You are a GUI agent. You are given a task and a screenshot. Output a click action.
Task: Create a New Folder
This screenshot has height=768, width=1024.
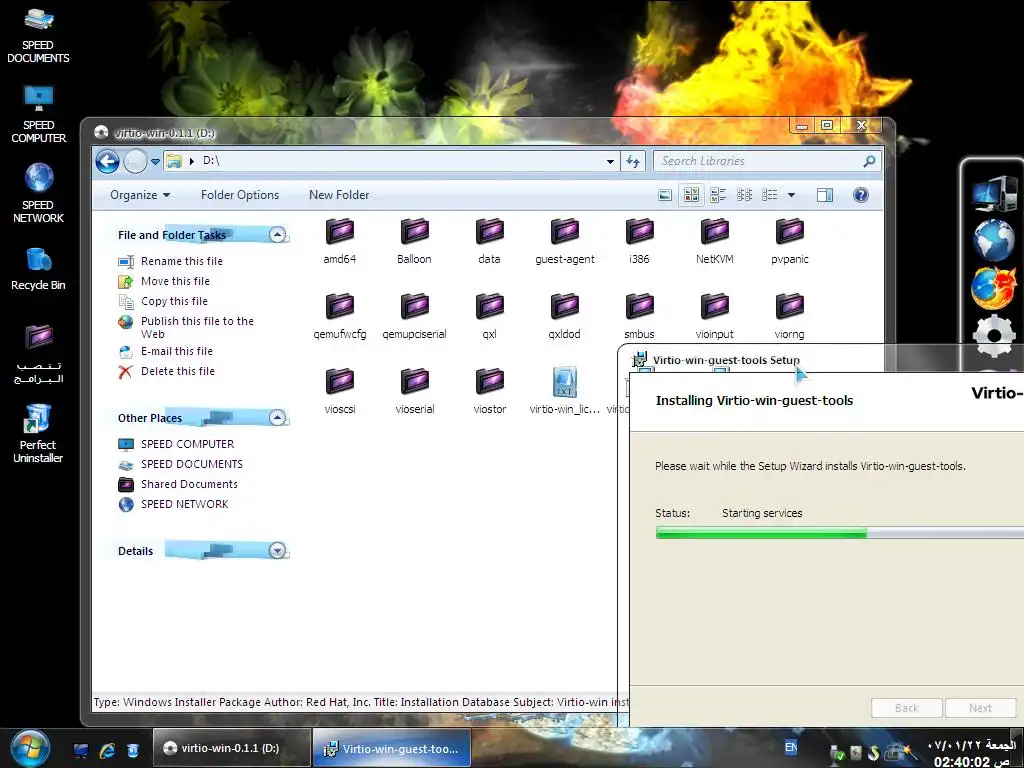[339, 195]
